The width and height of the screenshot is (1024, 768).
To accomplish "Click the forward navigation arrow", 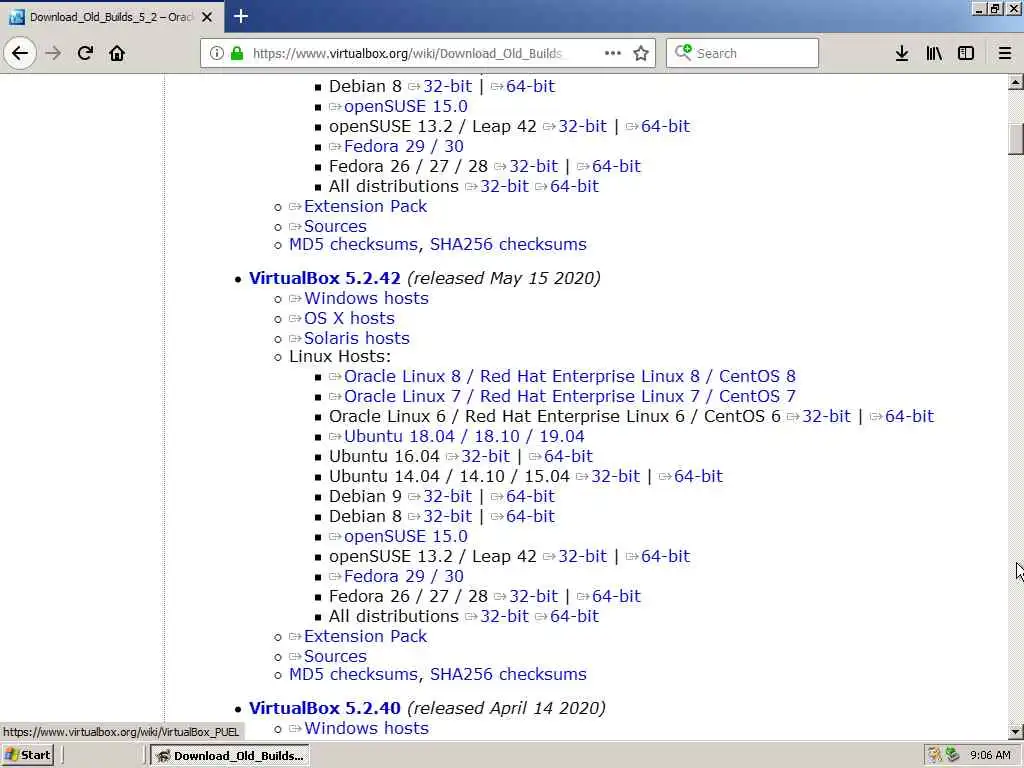I will point(54,53).
